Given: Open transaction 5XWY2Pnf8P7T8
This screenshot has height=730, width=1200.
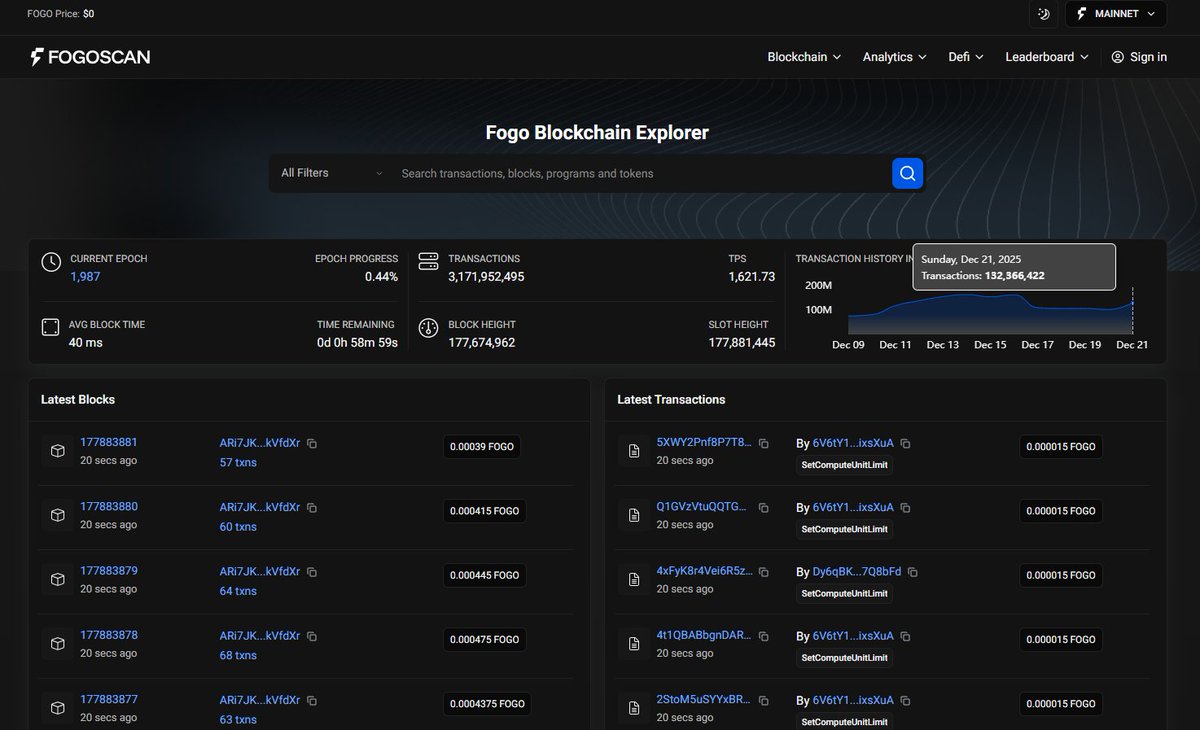Looking at the screenshot, I should point(703,442).
